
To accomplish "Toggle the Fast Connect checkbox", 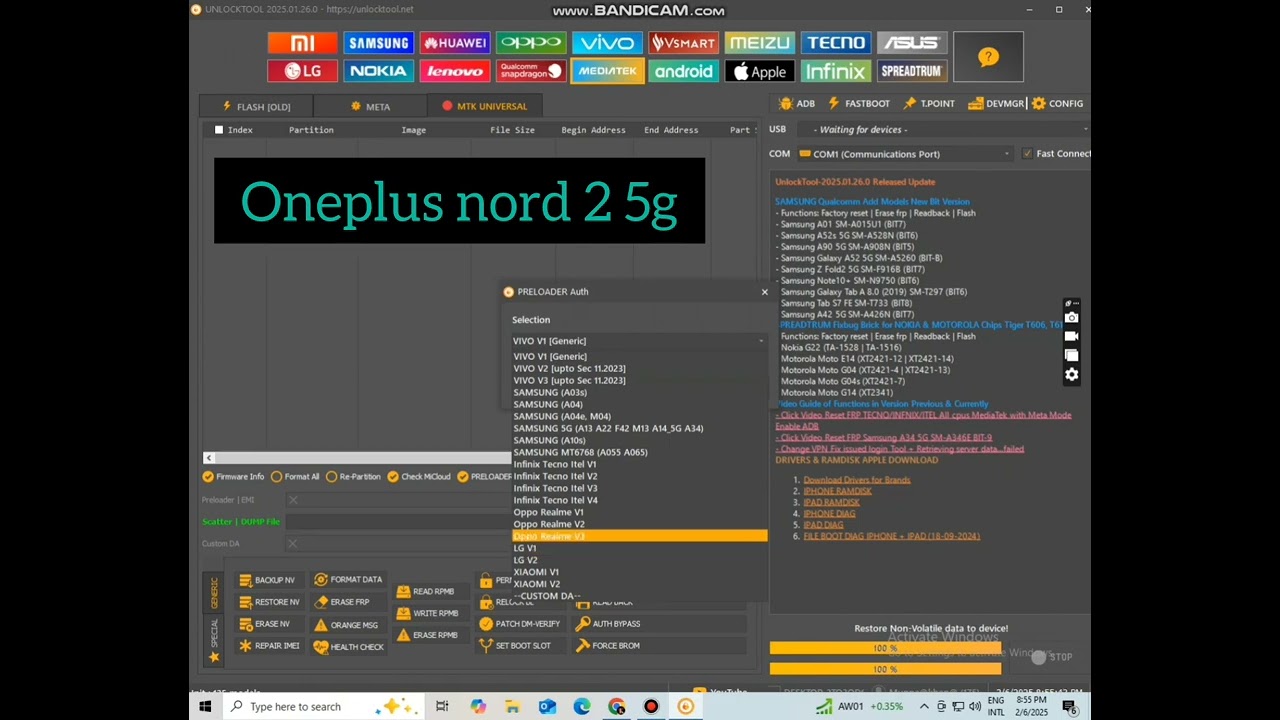I will (1027, 154).
